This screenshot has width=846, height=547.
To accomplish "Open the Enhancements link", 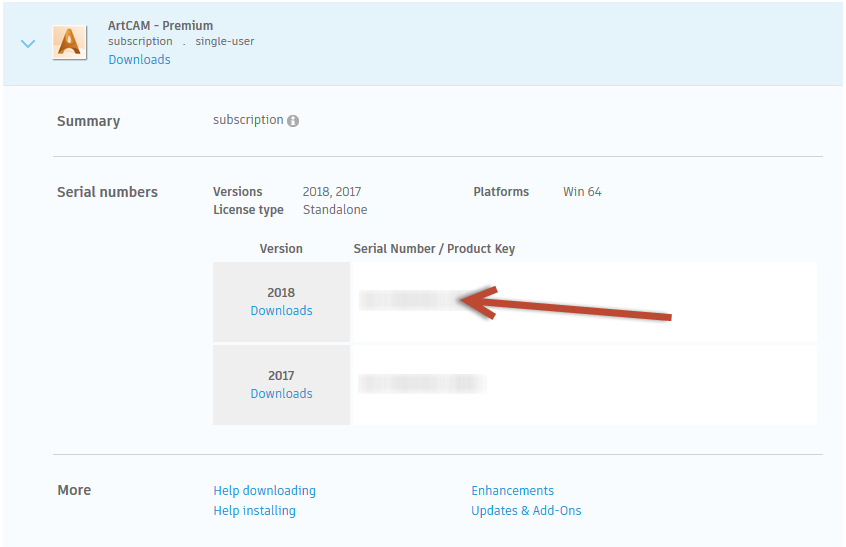I will (x=513, y=491).
